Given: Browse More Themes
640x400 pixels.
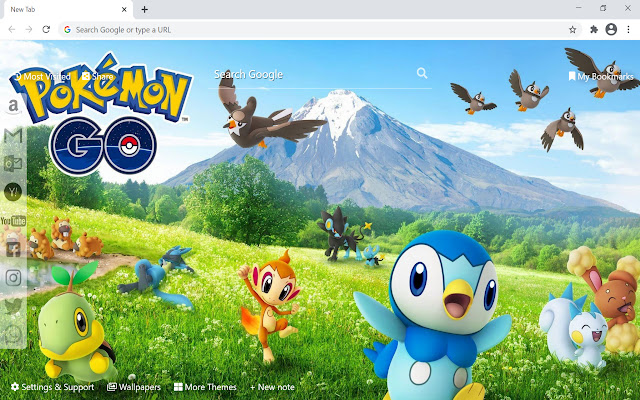Looking at the screenshot, I should pyautogui.click(x=205, y=387).
